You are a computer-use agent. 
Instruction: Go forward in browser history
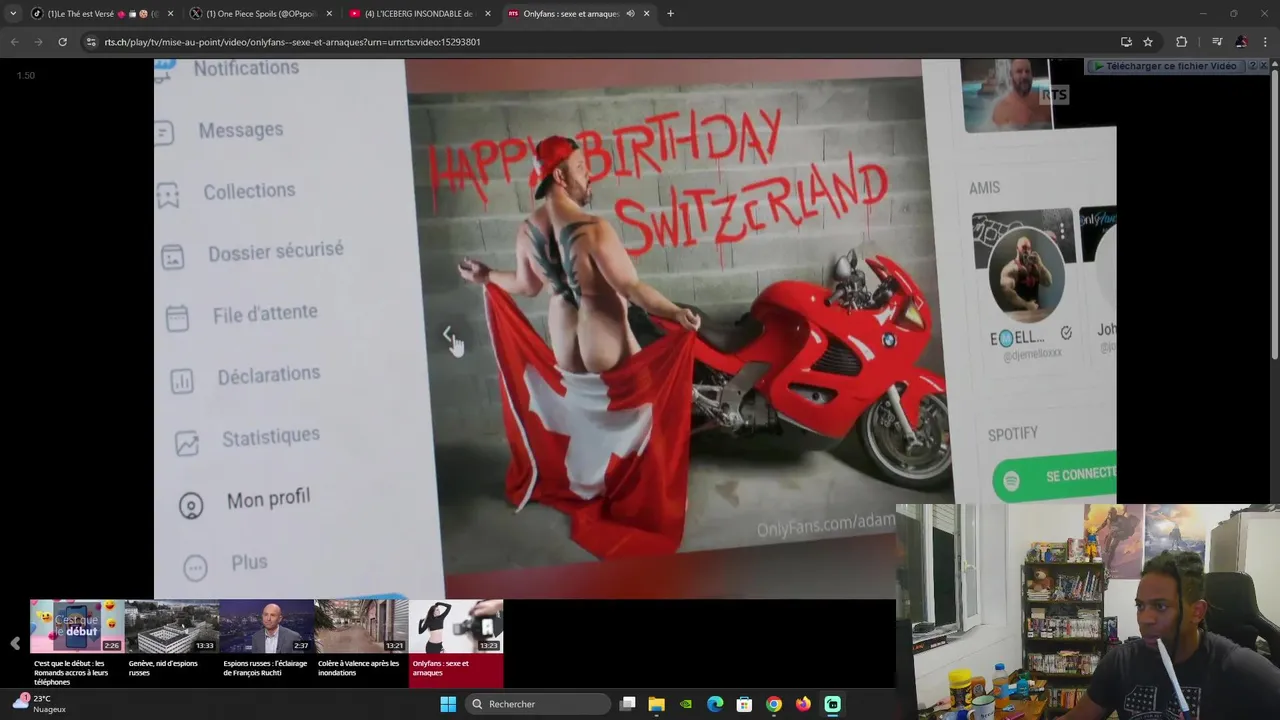(x=38, y=42)
